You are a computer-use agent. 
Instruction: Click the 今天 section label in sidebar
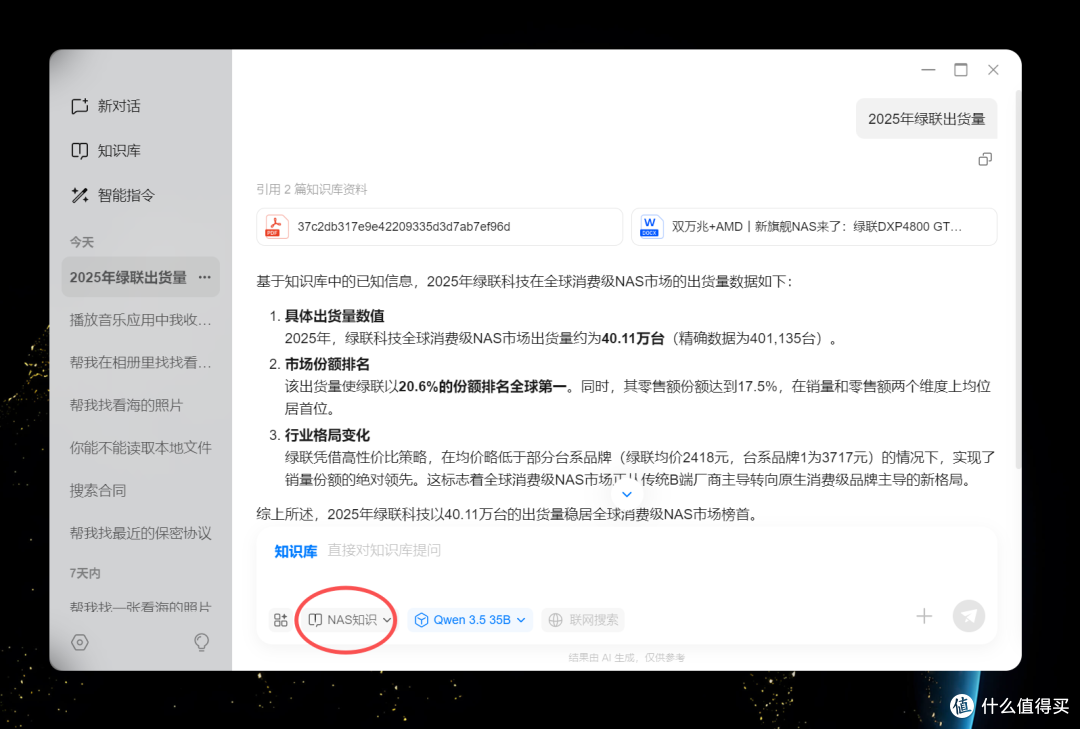pos(81,242)
